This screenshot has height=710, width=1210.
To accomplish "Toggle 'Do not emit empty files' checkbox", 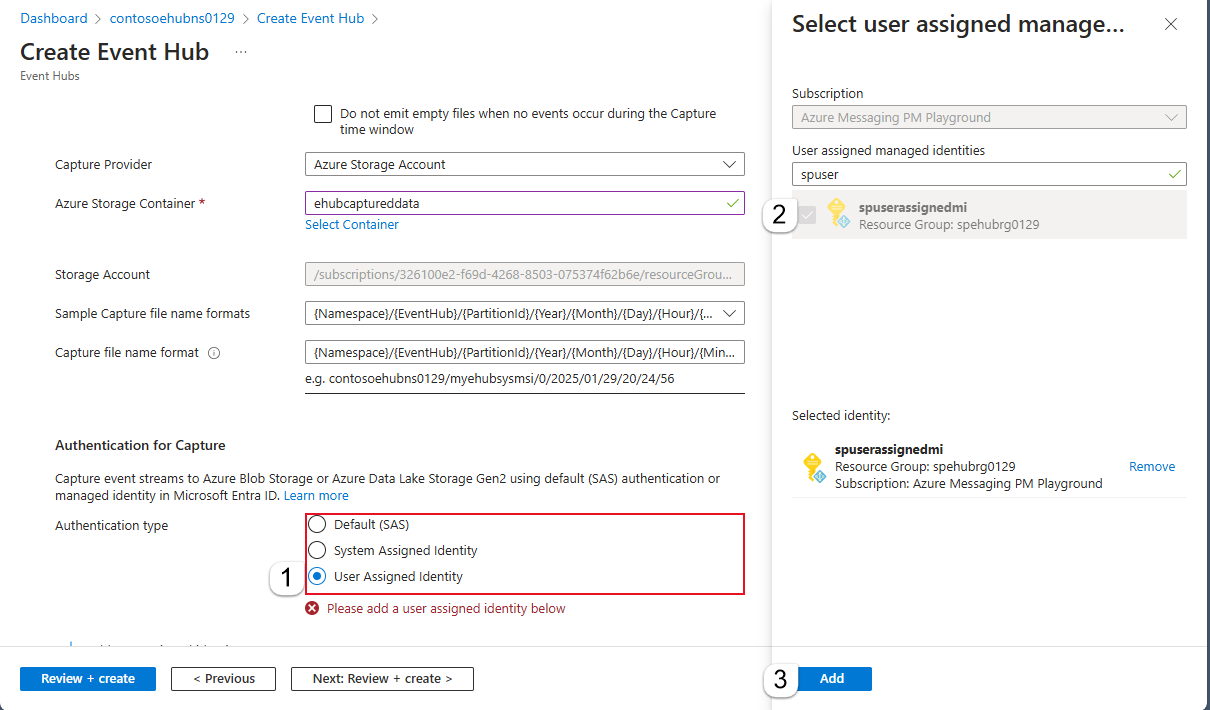I will [323, 114].
